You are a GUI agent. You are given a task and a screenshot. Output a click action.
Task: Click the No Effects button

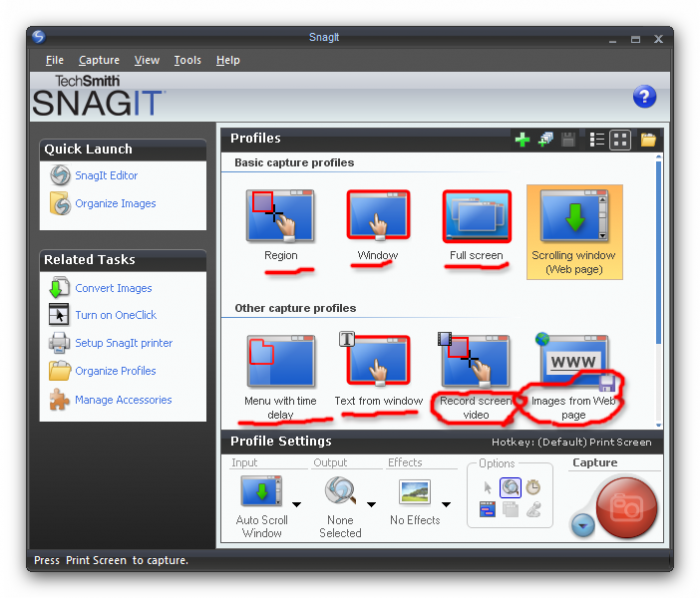click(x=415, y=502)
